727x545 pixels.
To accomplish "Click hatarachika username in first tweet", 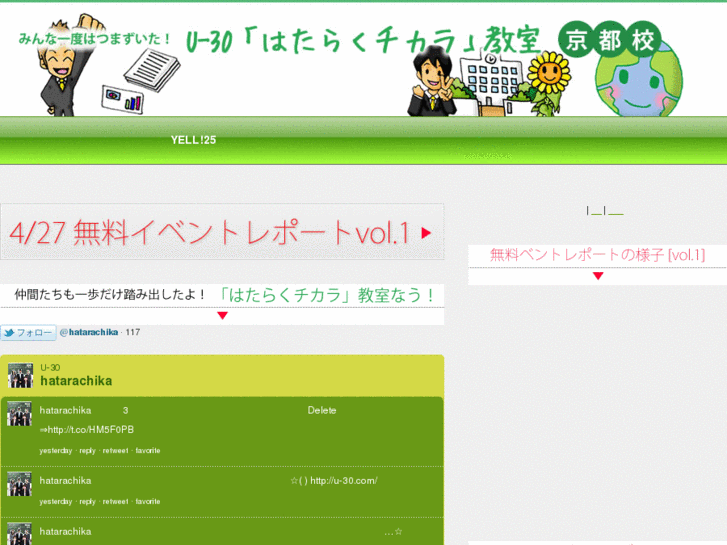I will [x=65, y=410].
